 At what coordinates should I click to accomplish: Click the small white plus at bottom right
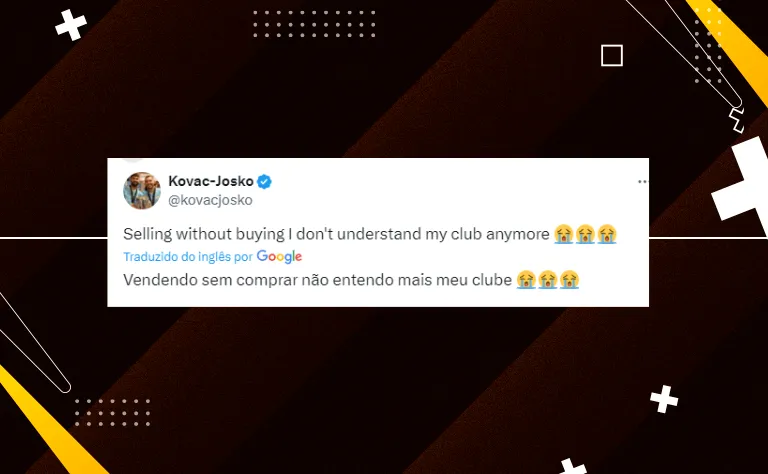(x=664, y=399)
